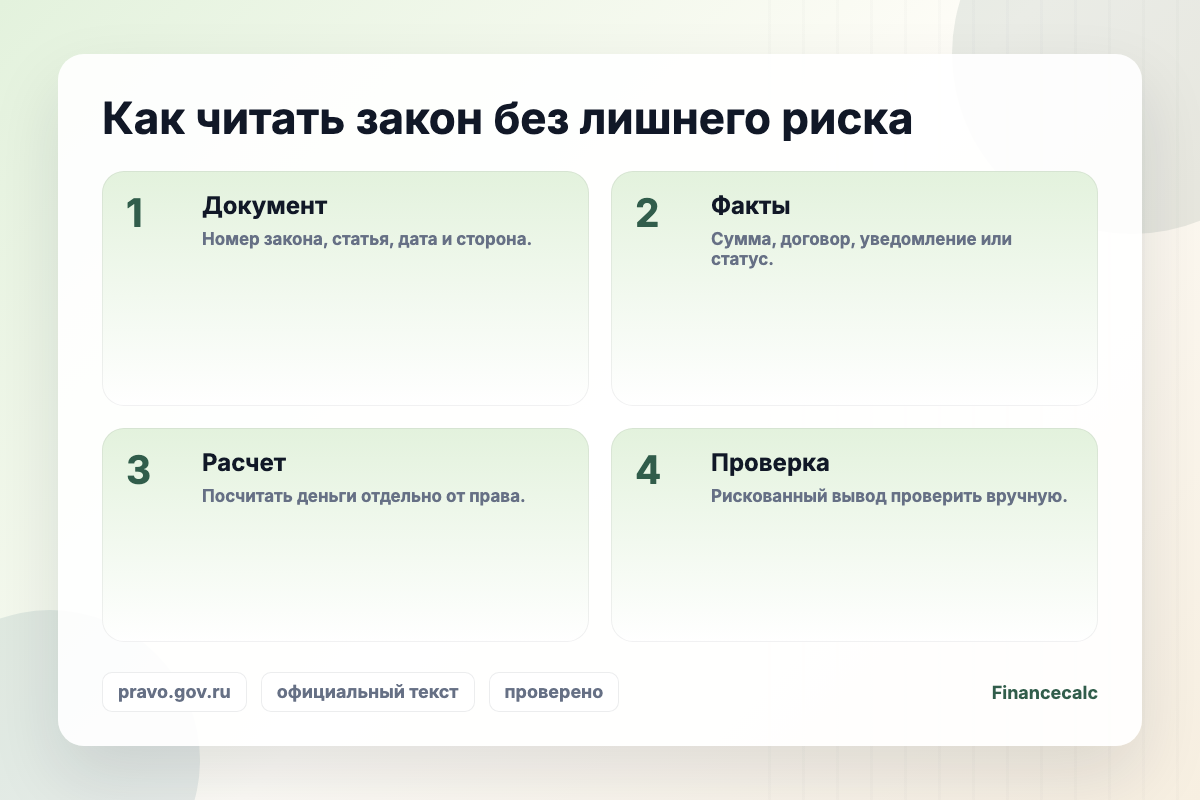Screen dimensions: 1200x800
Task: Click the heading Как читать закон без лишнего риска
Action: pyautogui.click(x=507, y=121)
